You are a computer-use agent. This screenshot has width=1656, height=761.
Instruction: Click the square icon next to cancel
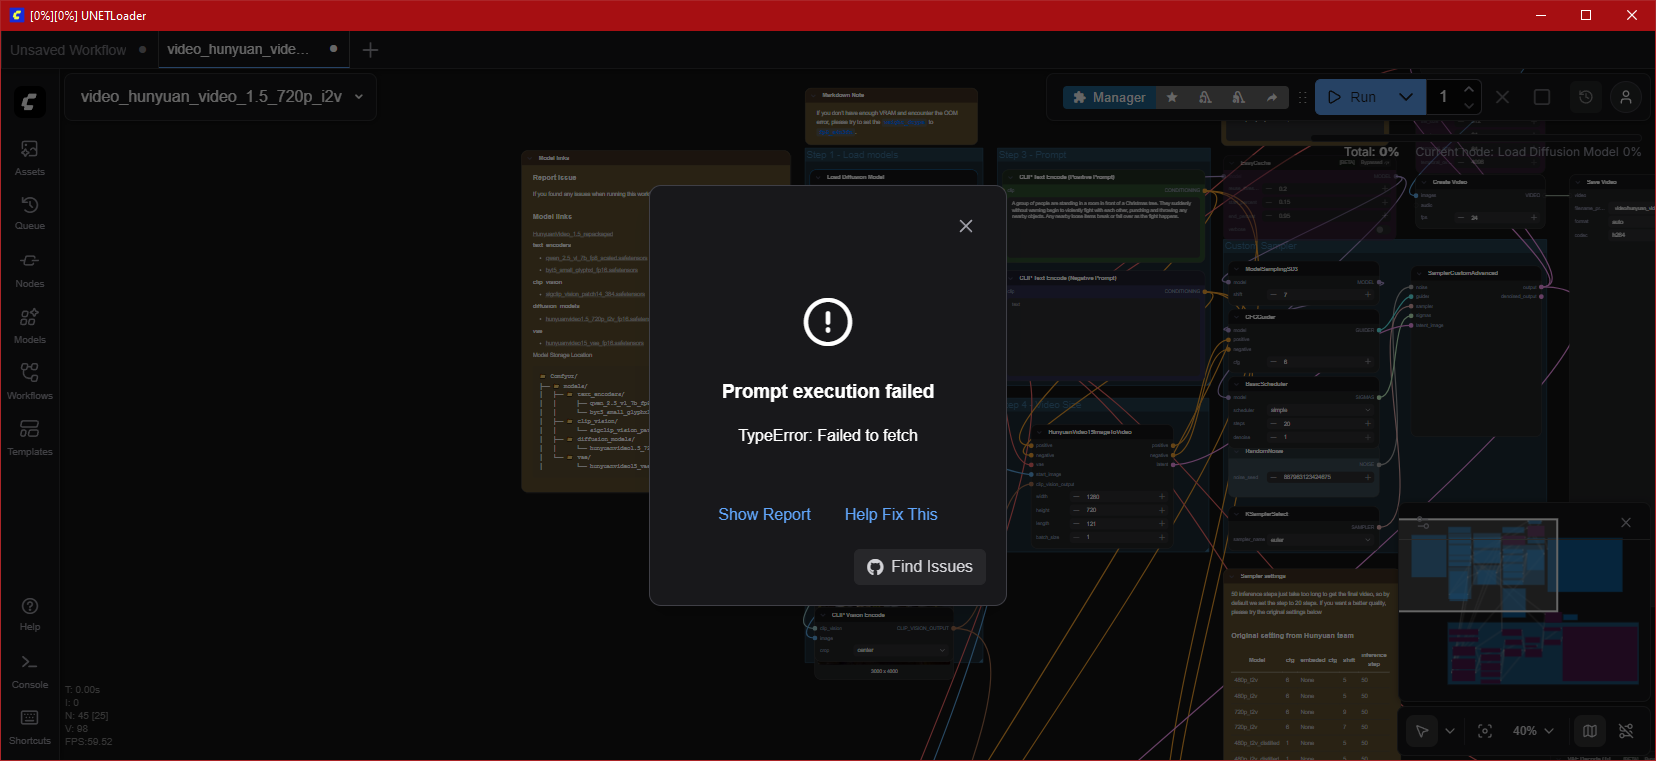[1542, 97]
